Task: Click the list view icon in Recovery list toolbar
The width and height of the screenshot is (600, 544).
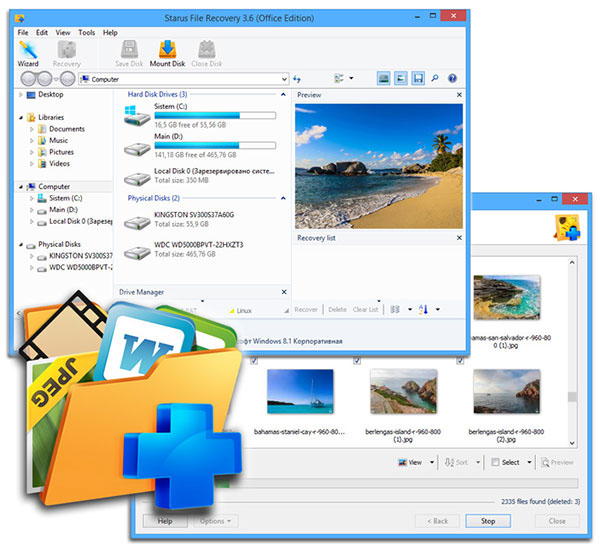Action: pos(395,309)
